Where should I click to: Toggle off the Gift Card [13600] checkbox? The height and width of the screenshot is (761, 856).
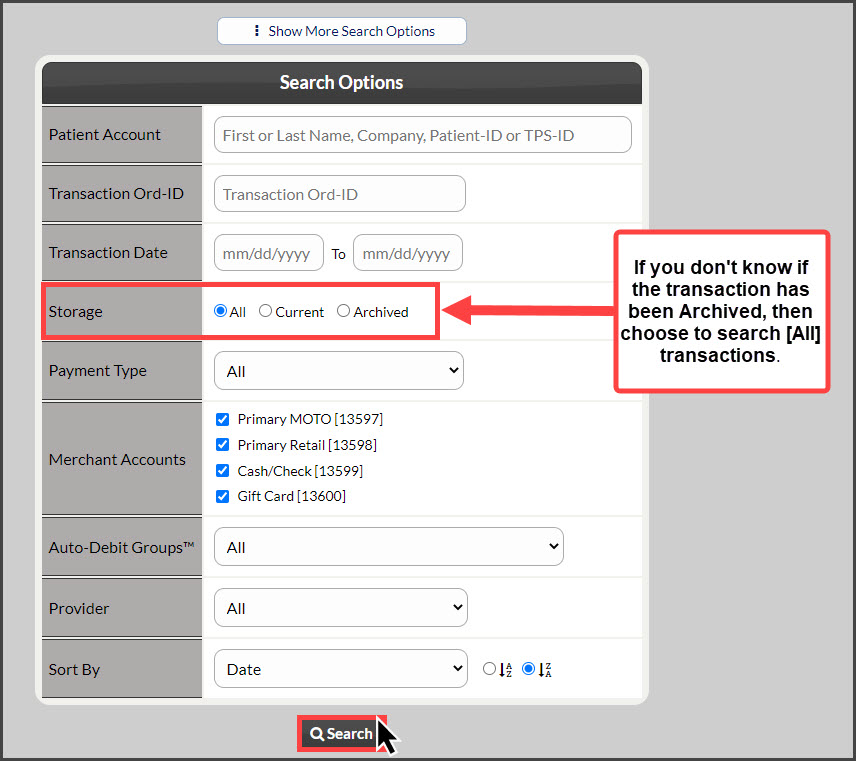(222, 495)
